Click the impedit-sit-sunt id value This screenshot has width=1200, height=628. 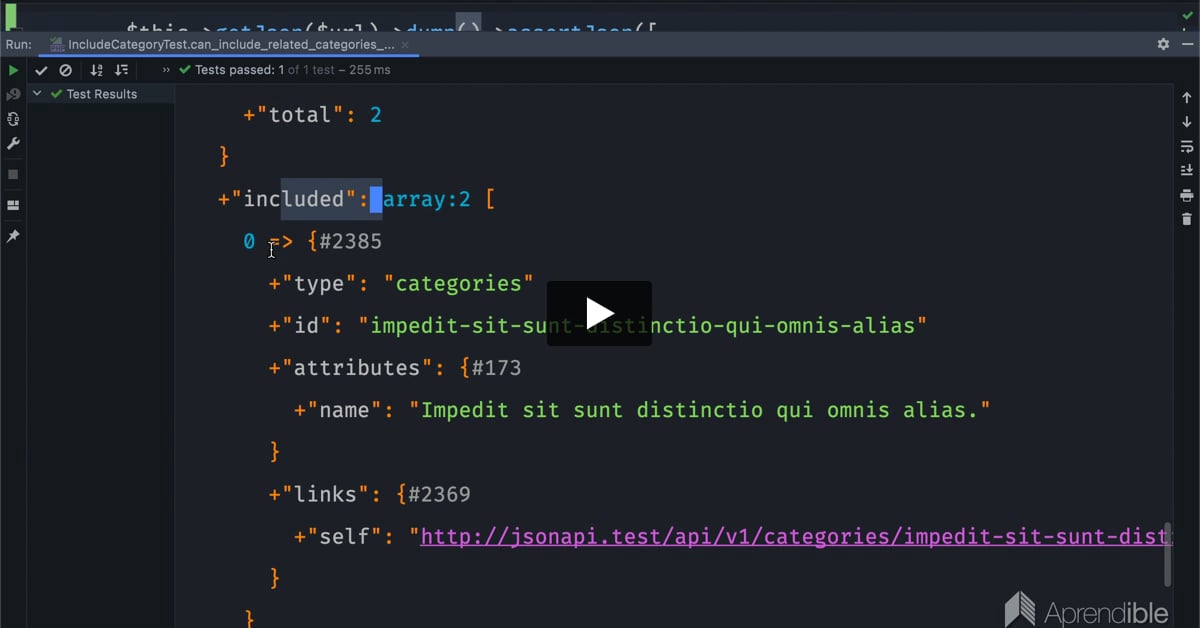click(x=643, y=325)
